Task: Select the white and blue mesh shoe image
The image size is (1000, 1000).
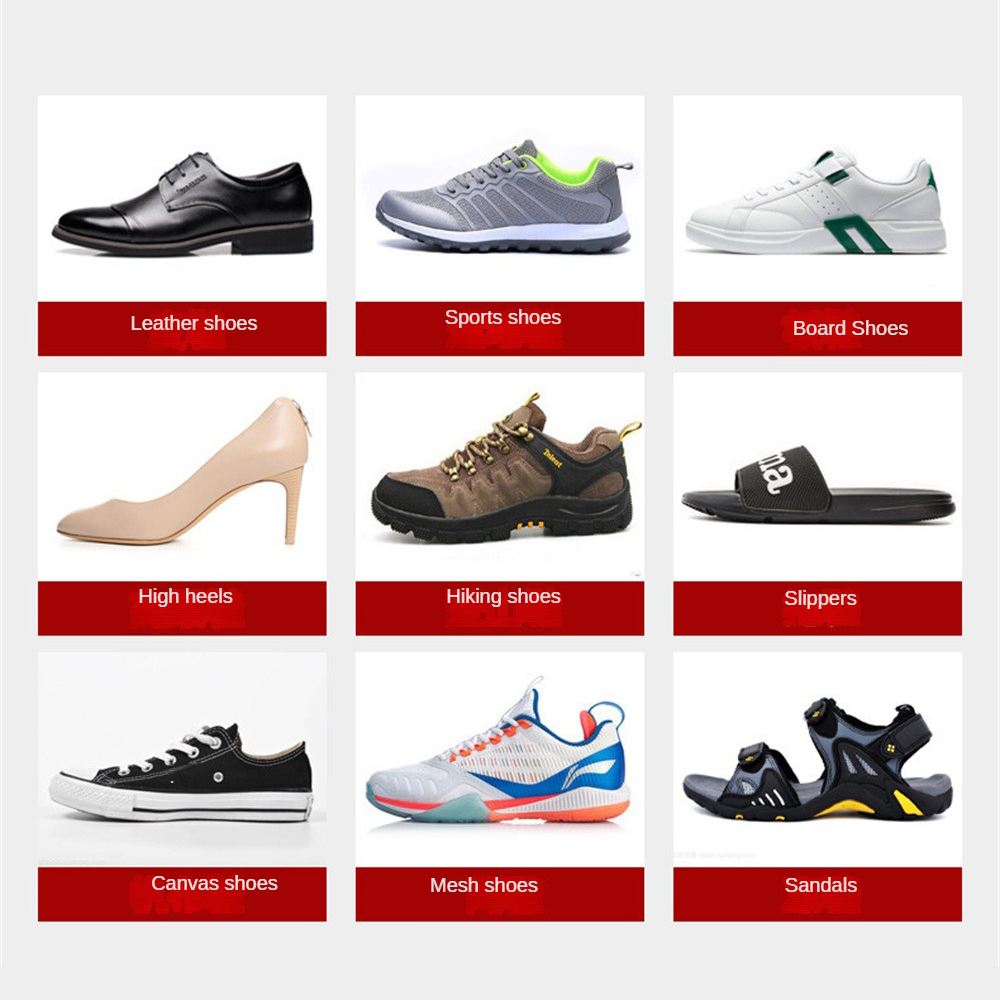Action: (x=498, y=751)
